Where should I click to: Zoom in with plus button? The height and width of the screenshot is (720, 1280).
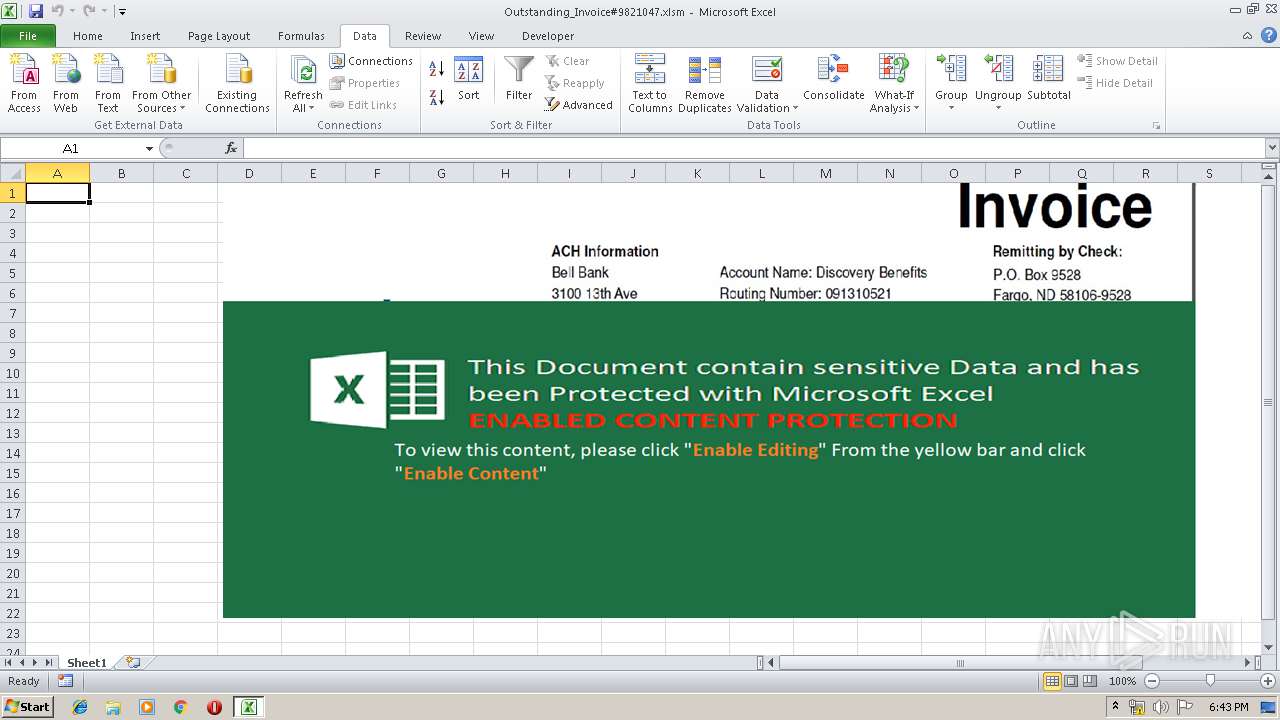pyautogui.click(x=1268, y=681)
